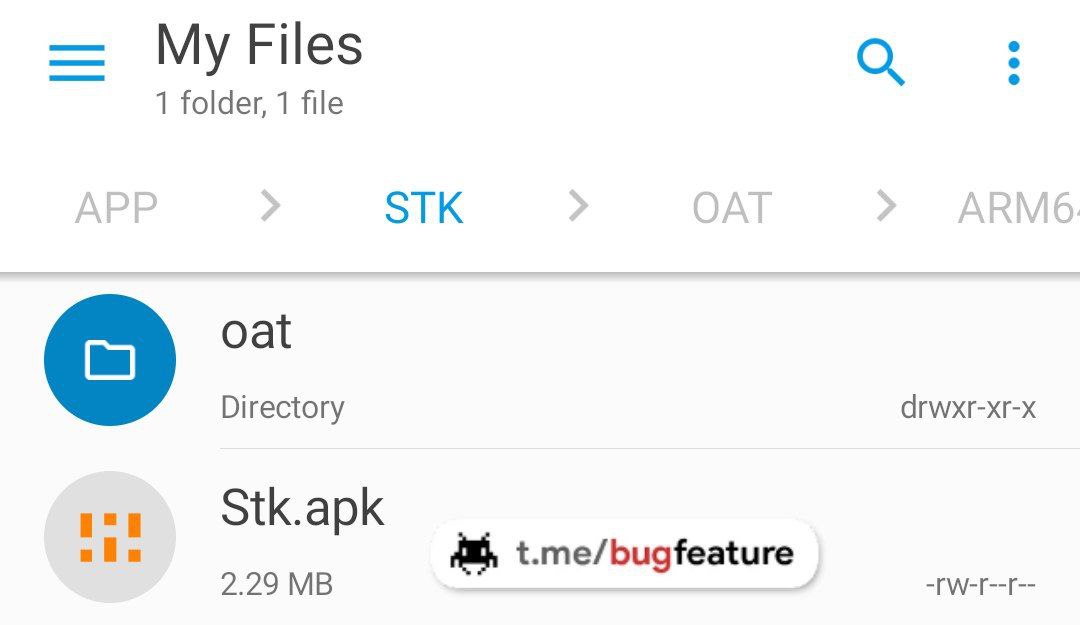
Task: Select the STK breadcrumb tab
Action: point(424,208)
